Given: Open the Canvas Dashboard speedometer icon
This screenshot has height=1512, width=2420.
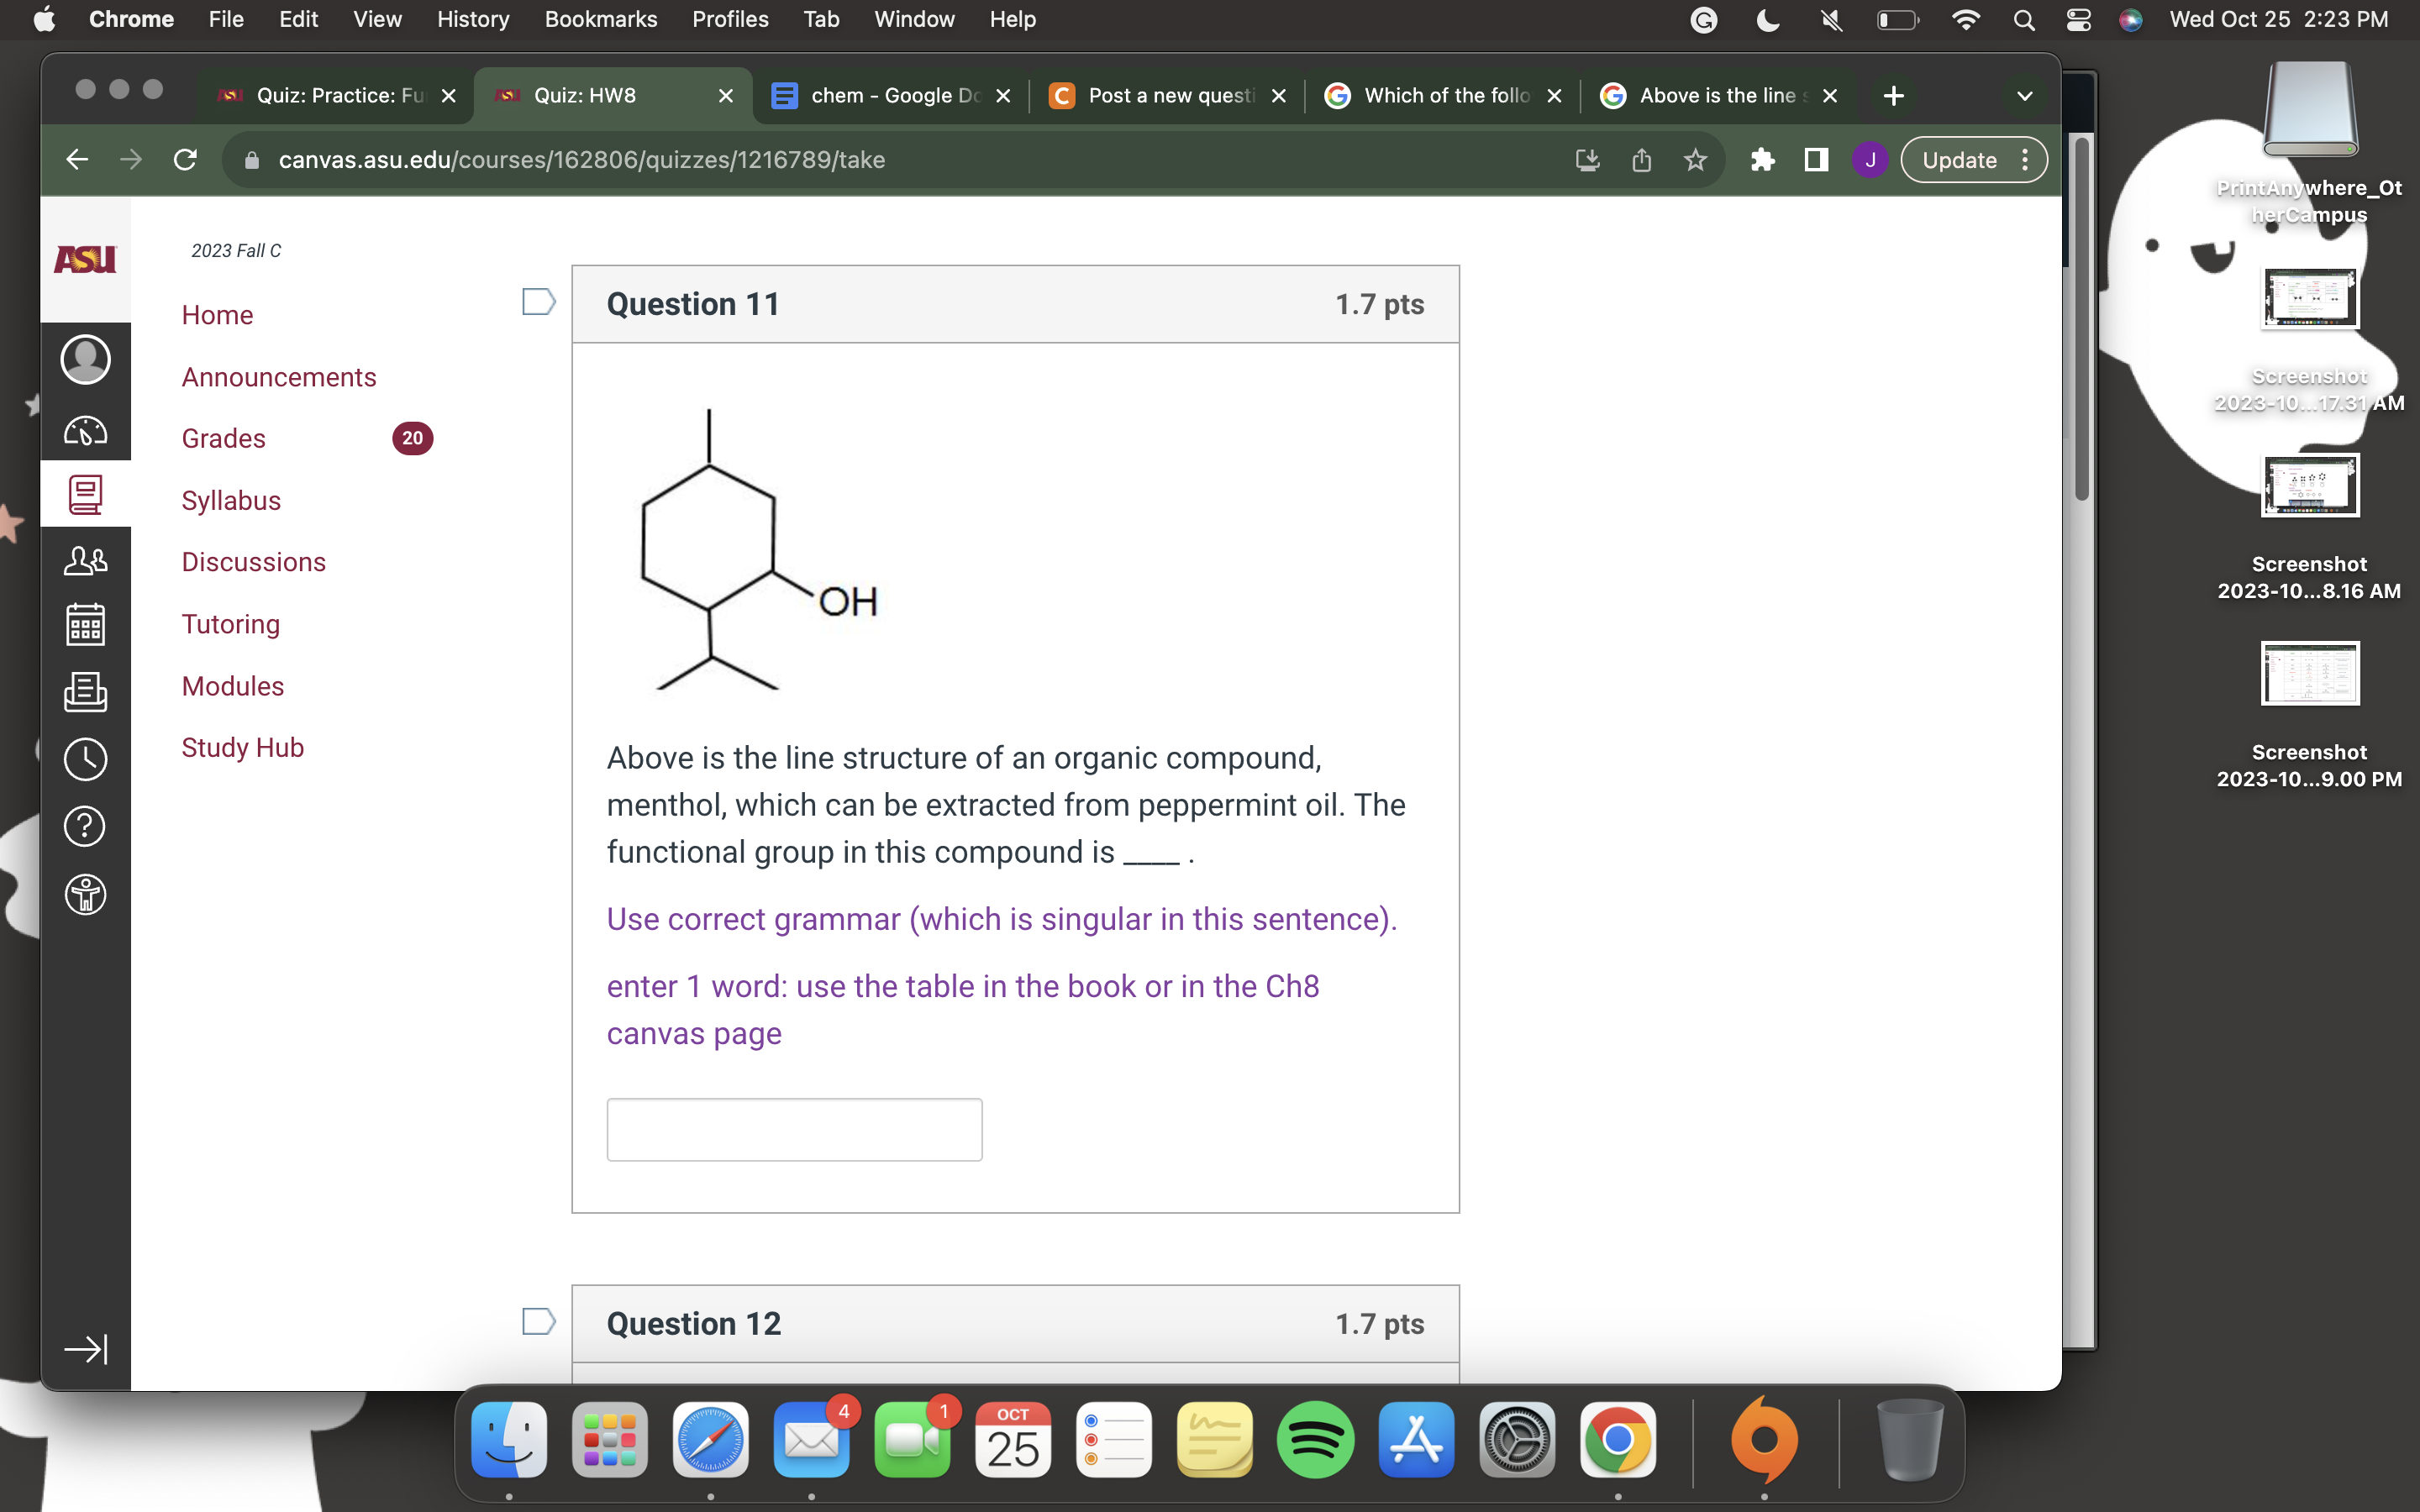Looking at the screenshot, I should (x=85, y=430).
